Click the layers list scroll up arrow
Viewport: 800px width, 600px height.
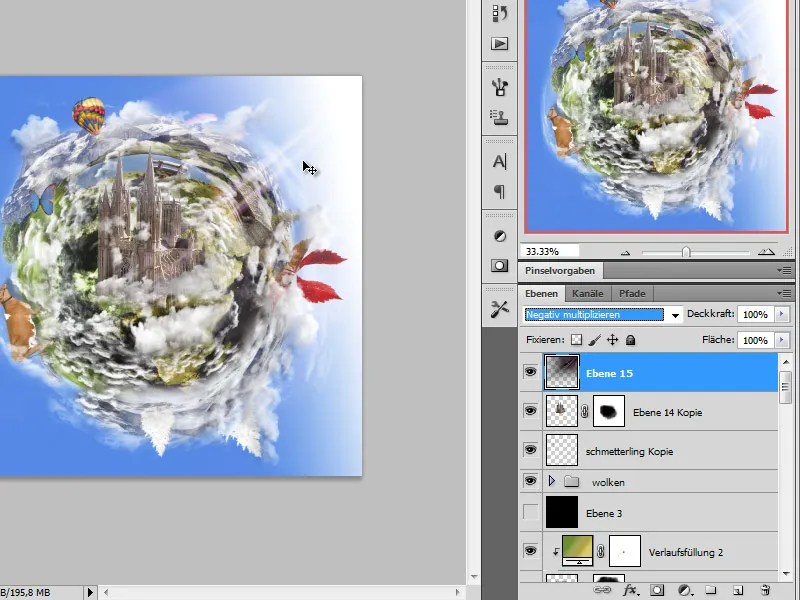pyautogui.click(x=786, y=362)
